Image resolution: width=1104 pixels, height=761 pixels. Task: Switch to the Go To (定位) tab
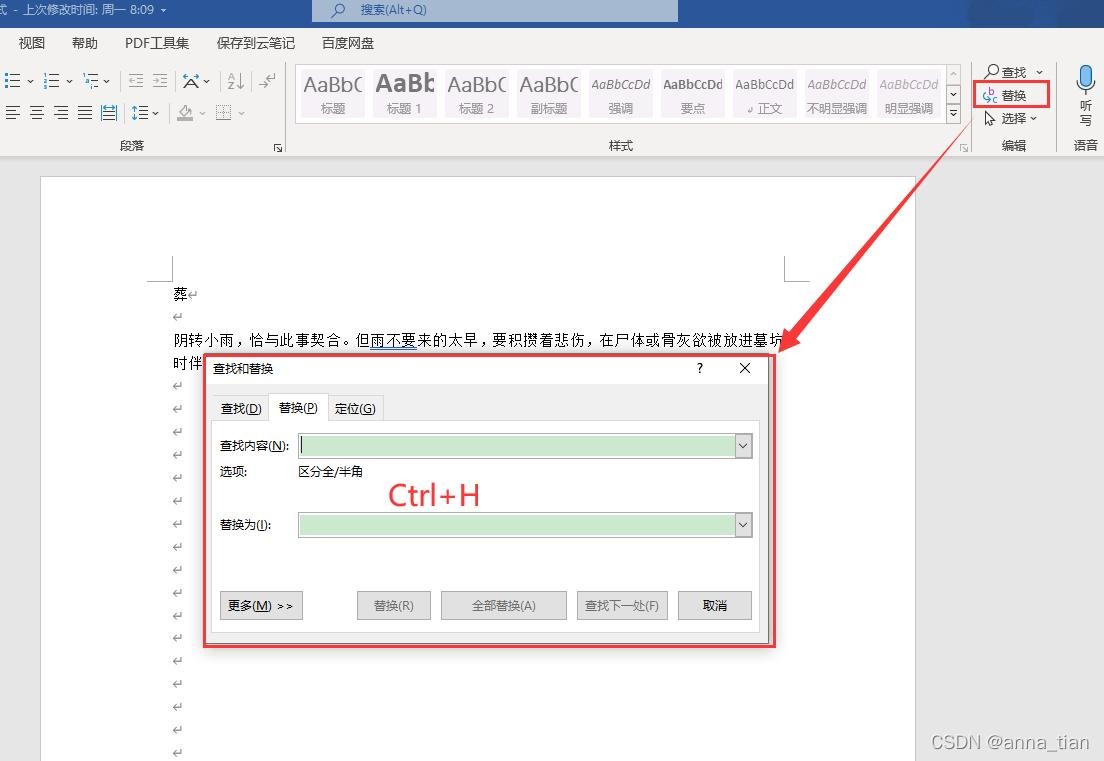pyautogui.click(x=355, y=408)
